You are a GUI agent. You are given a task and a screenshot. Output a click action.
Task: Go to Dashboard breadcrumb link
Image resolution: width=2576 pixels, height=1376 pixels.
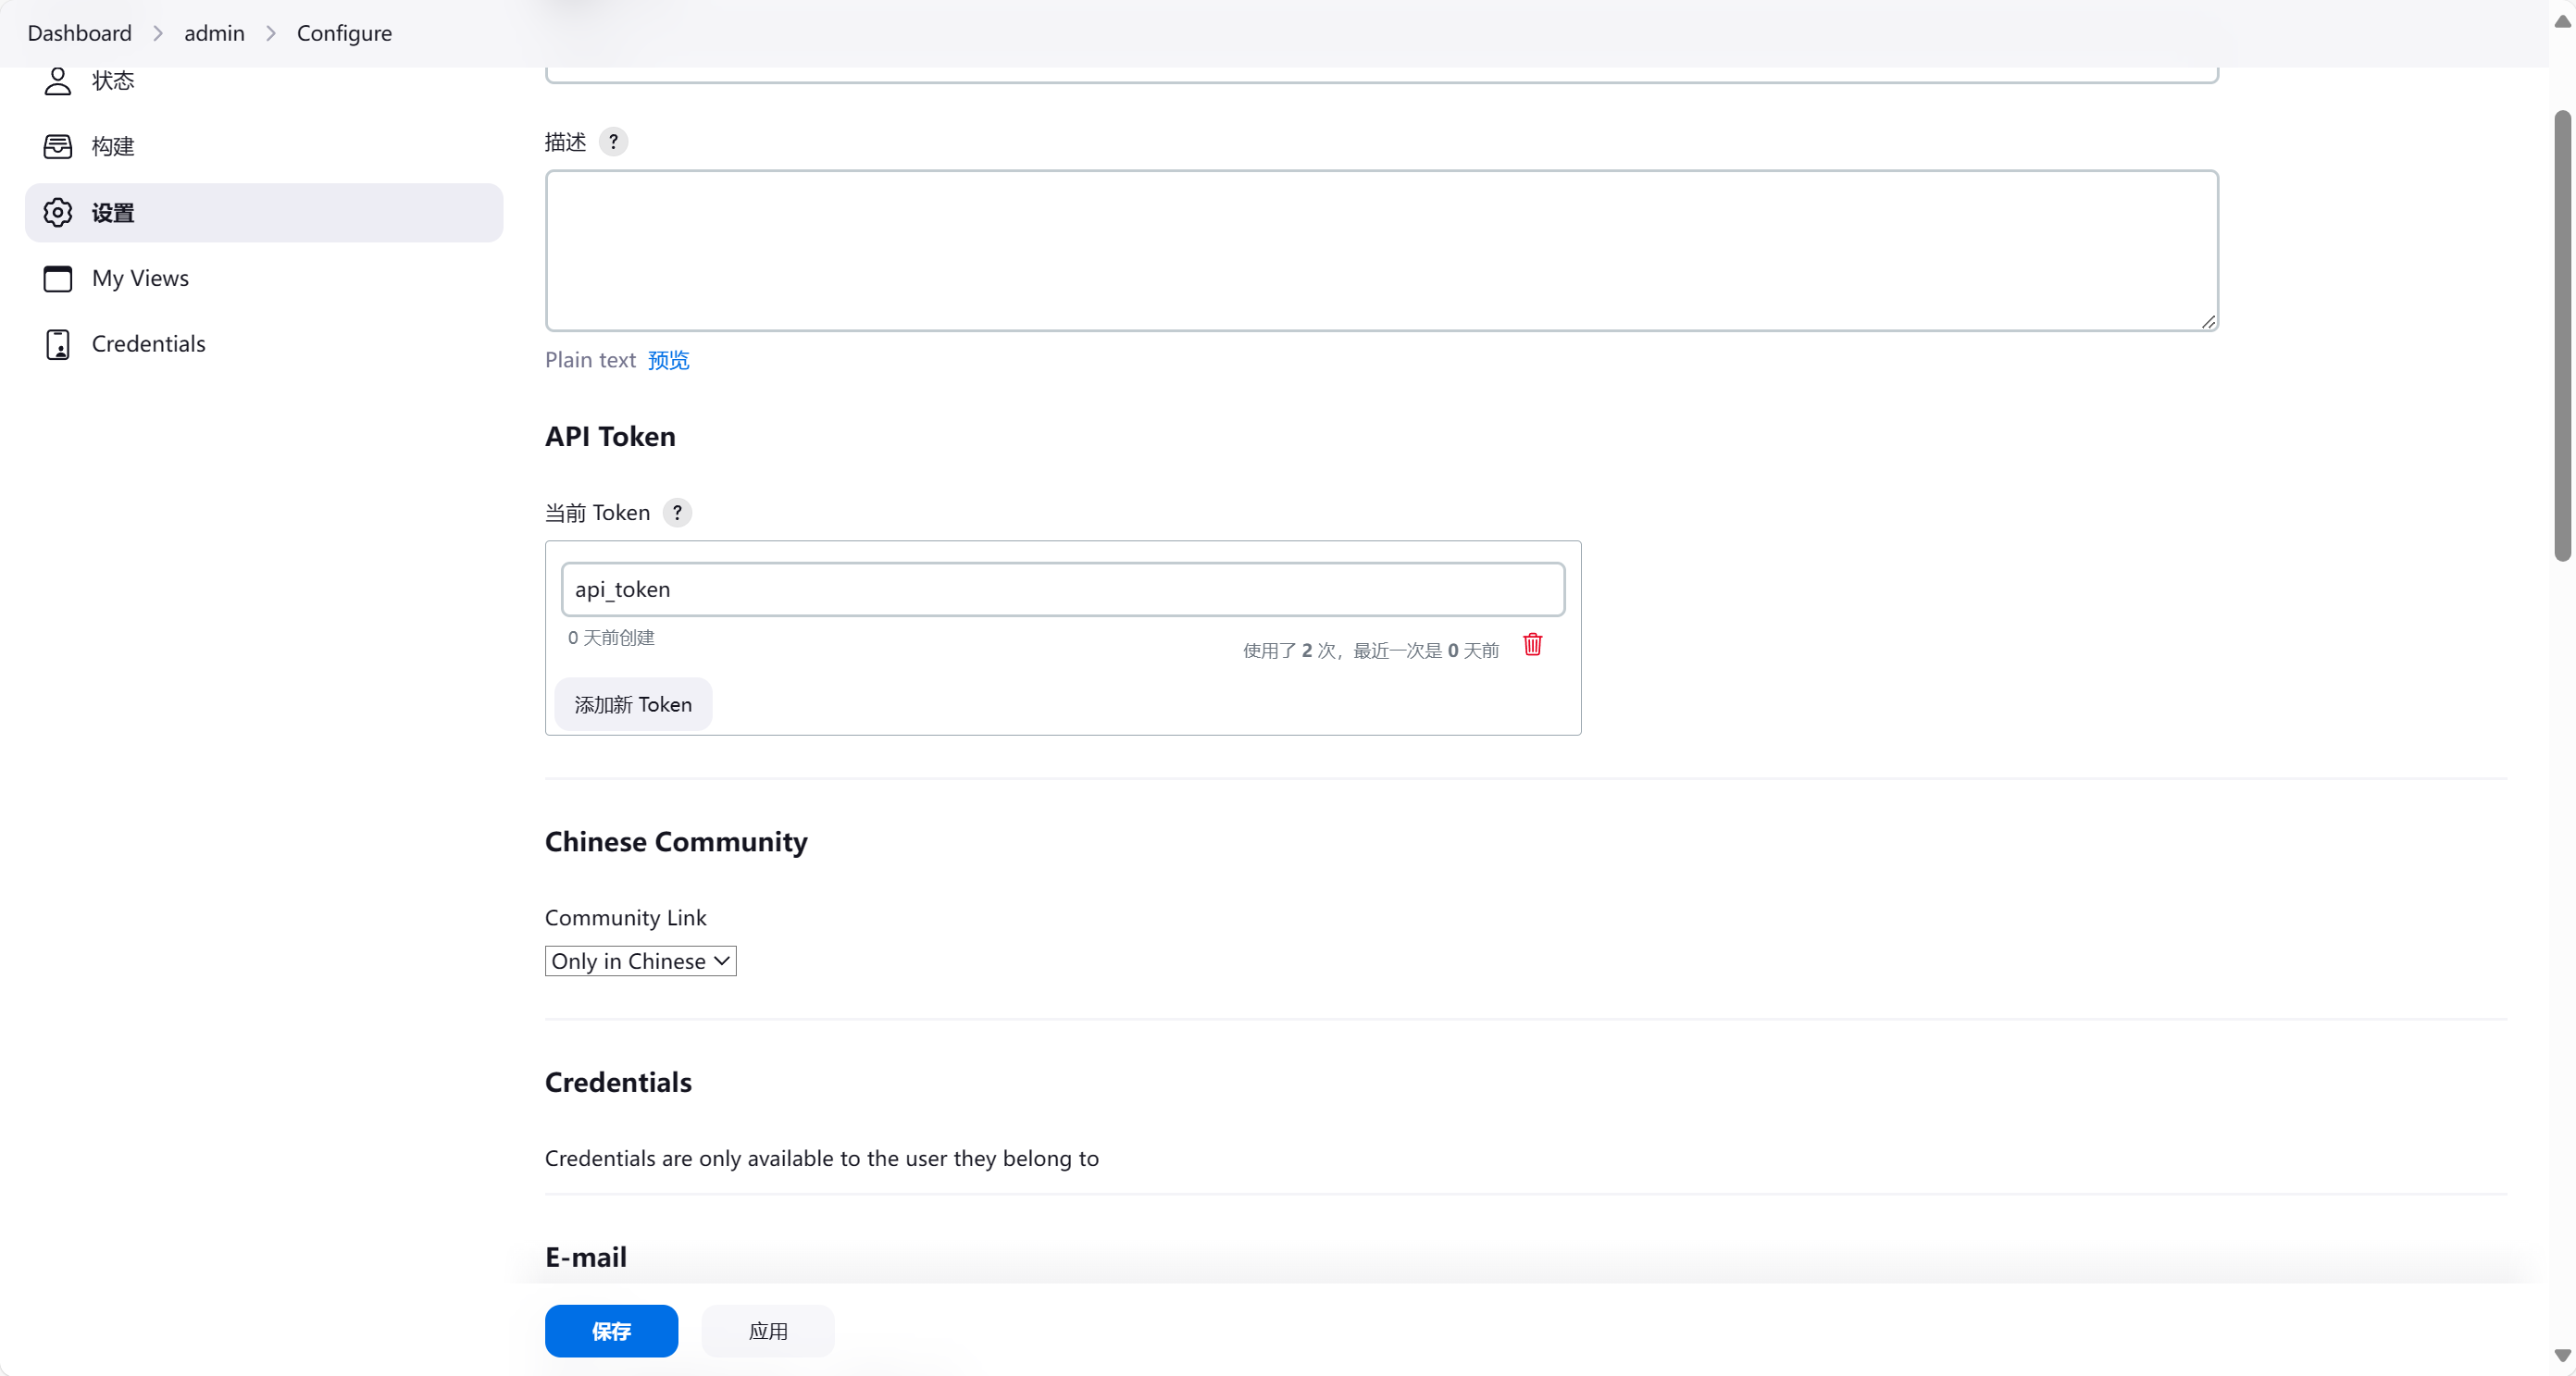coord(79,33)
